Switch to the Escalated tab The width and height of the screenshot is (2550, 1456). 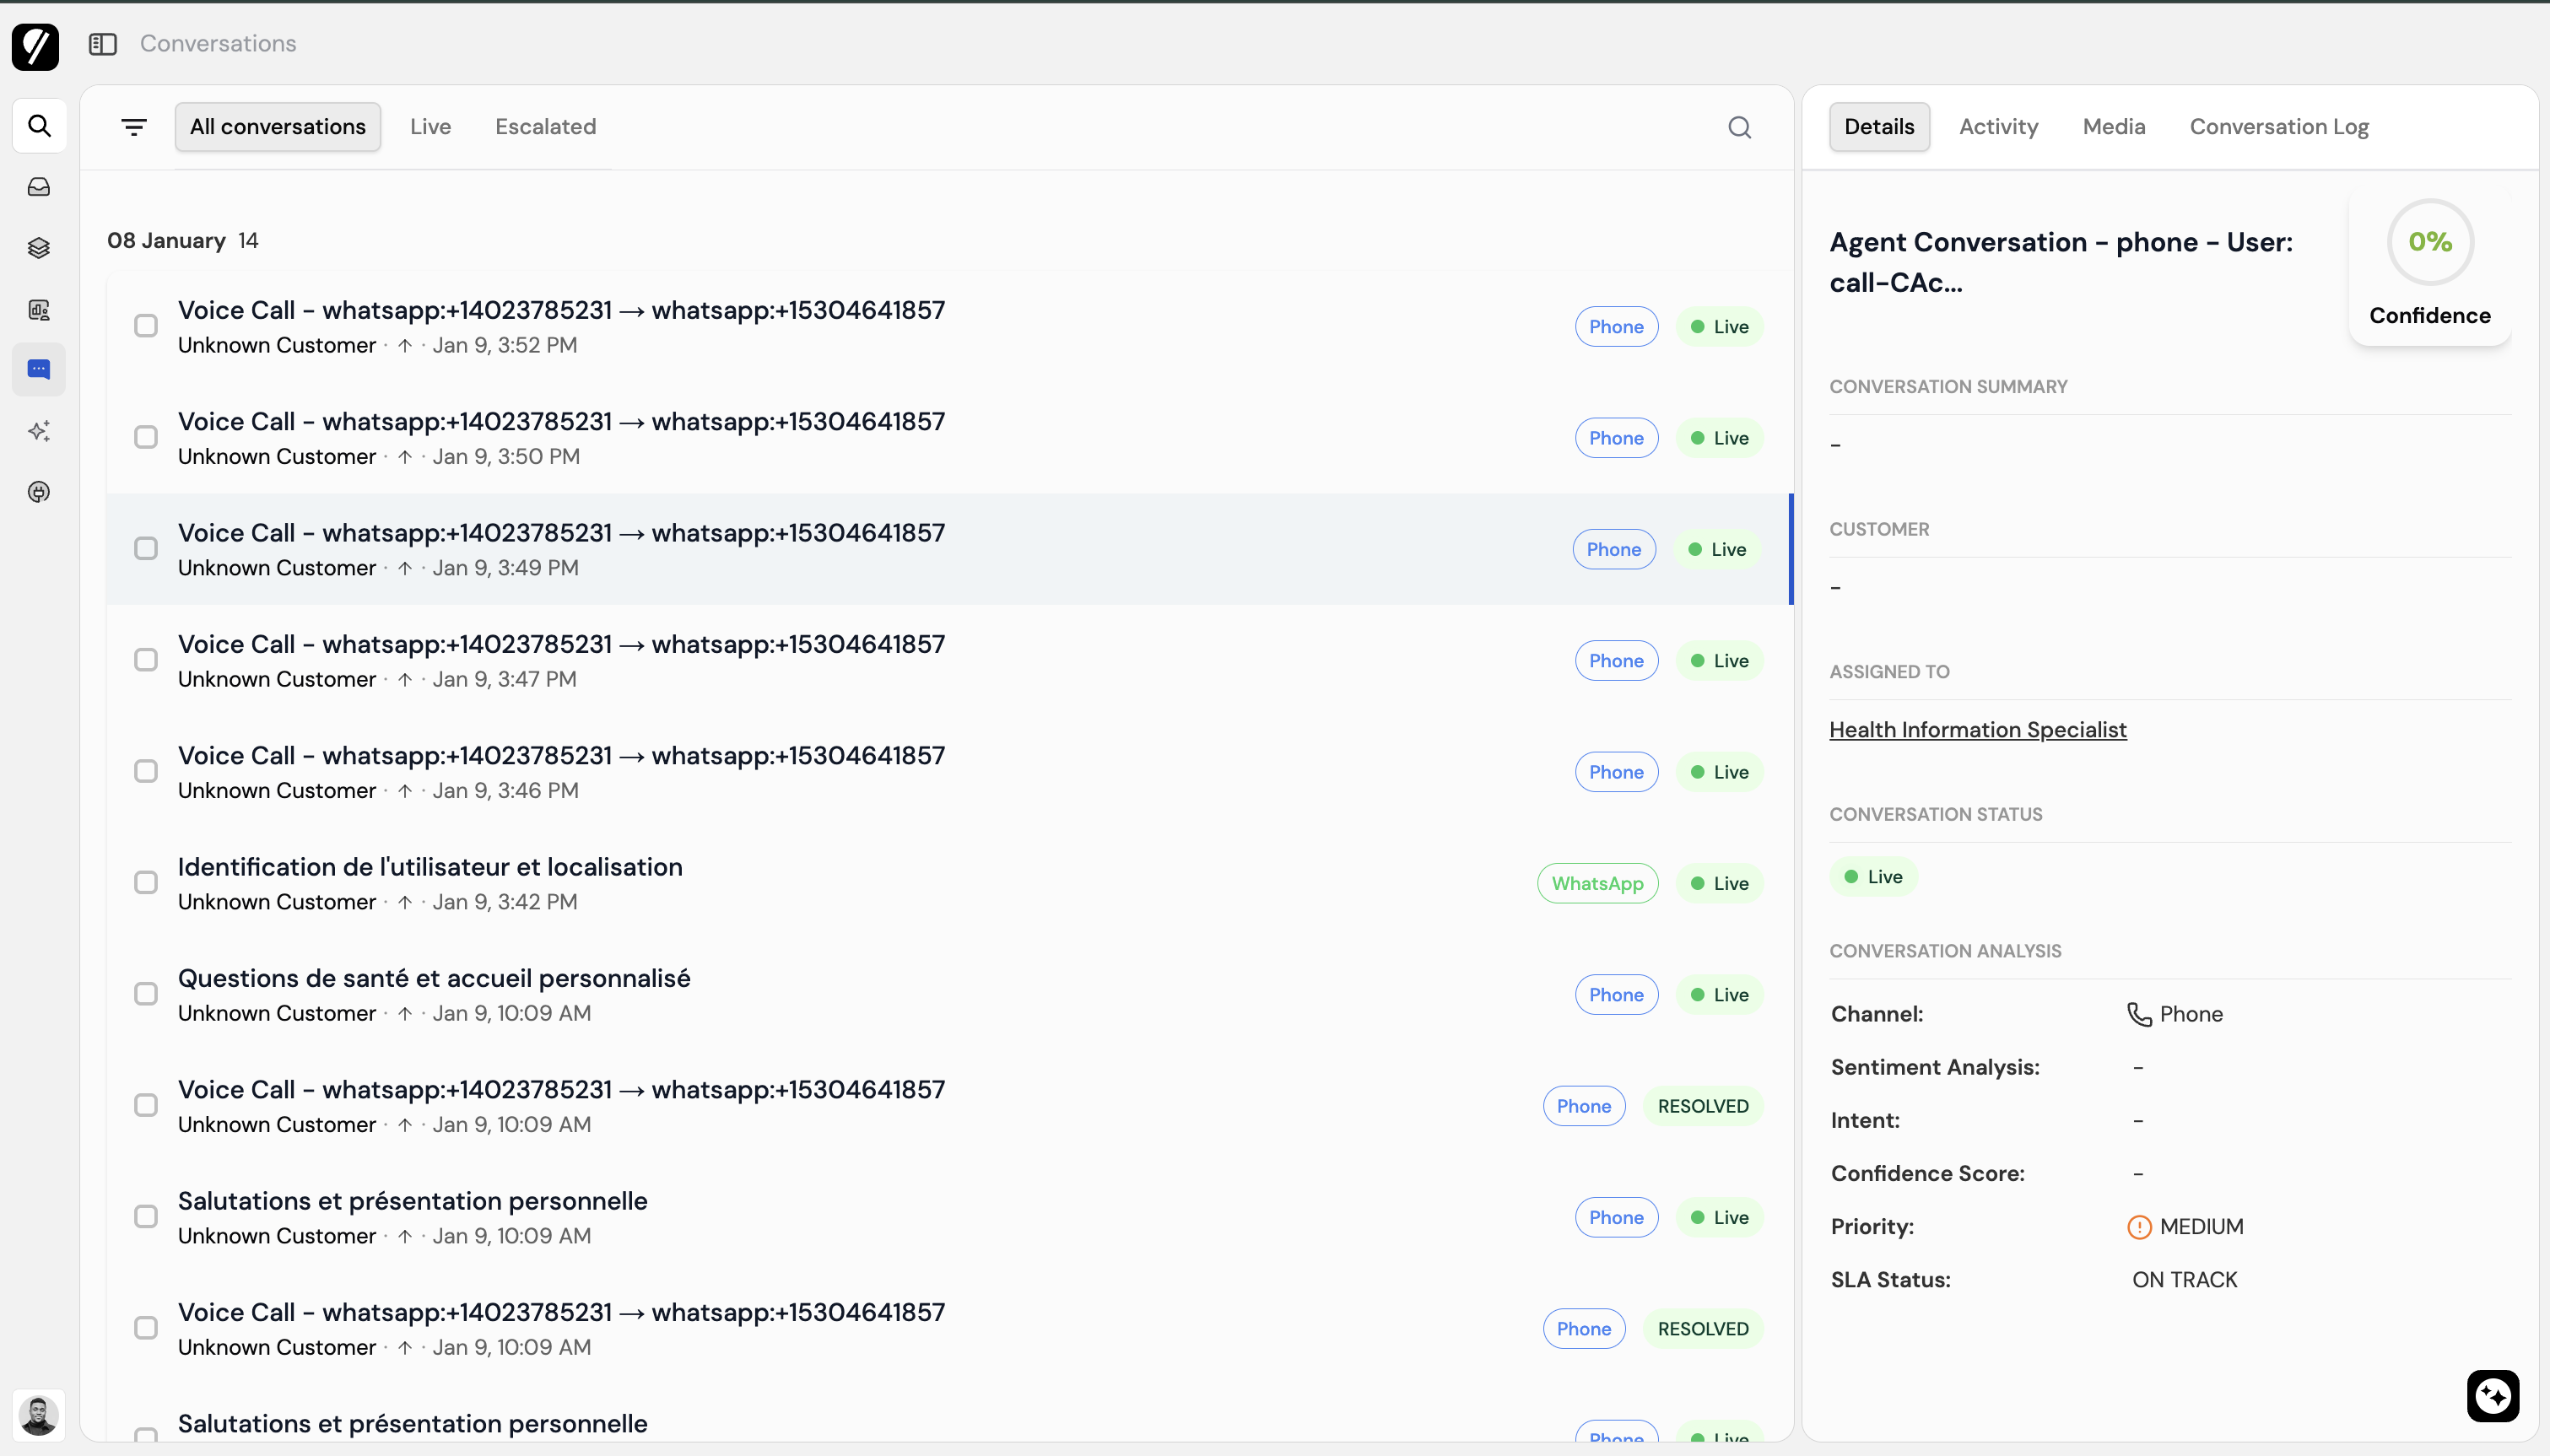[x=545, y=127]
